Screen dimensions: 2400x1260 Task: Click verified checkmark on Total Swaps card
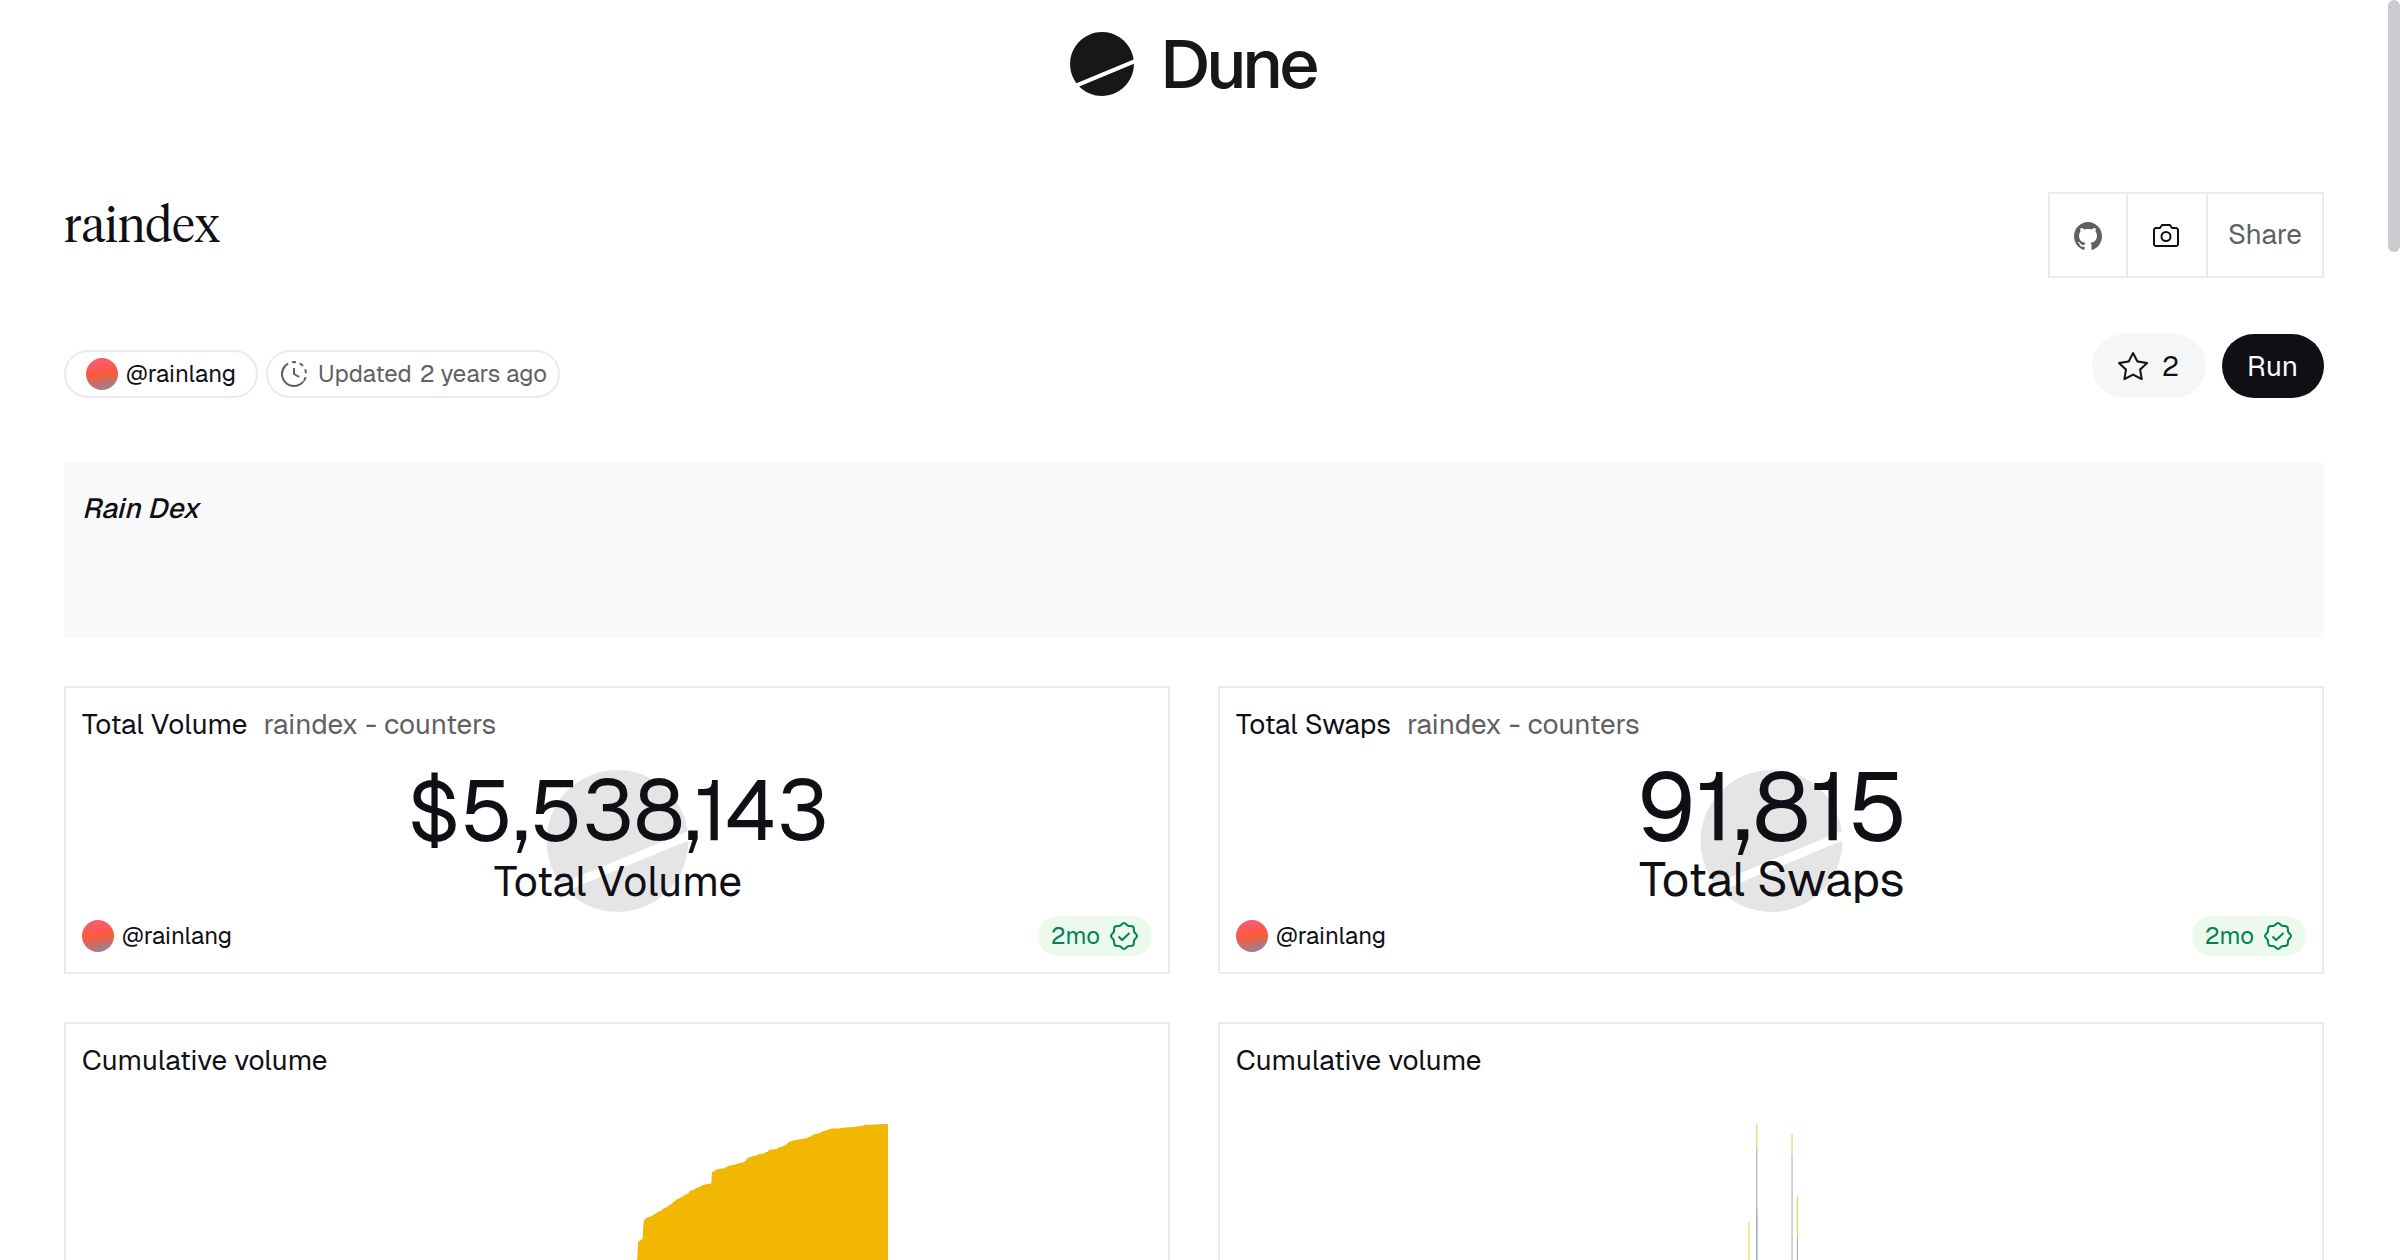tap(2278, 936)
